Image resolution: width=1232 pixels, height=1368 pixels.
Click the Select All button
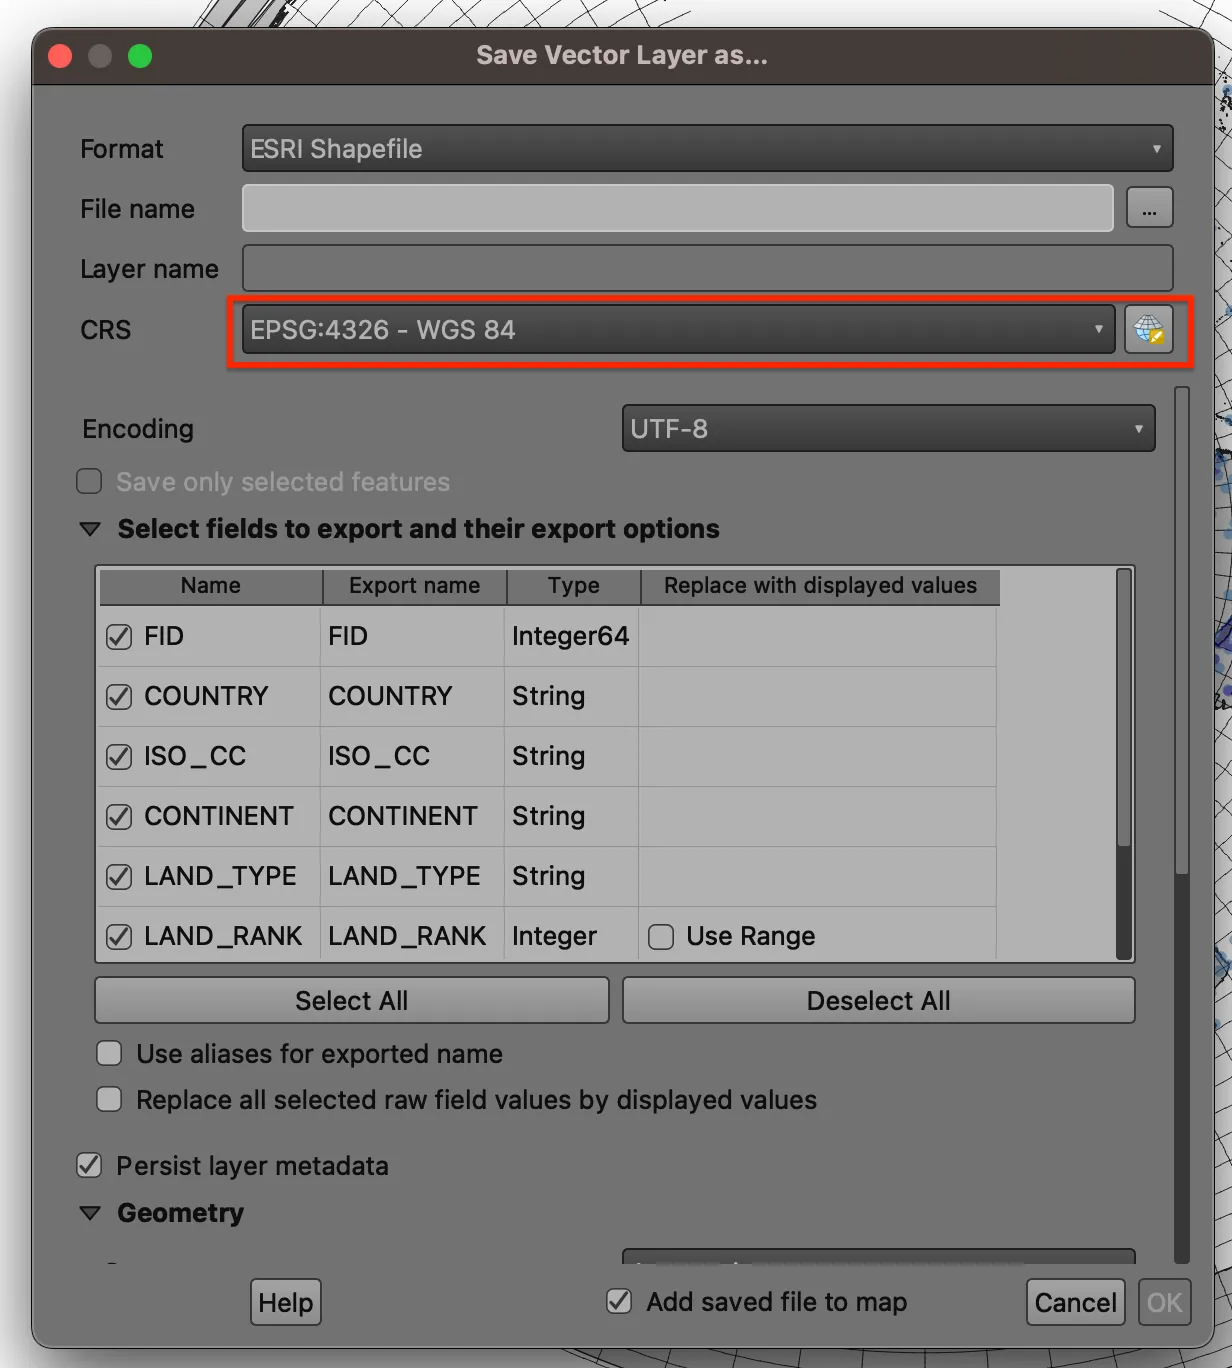[x=351, y=1000]
